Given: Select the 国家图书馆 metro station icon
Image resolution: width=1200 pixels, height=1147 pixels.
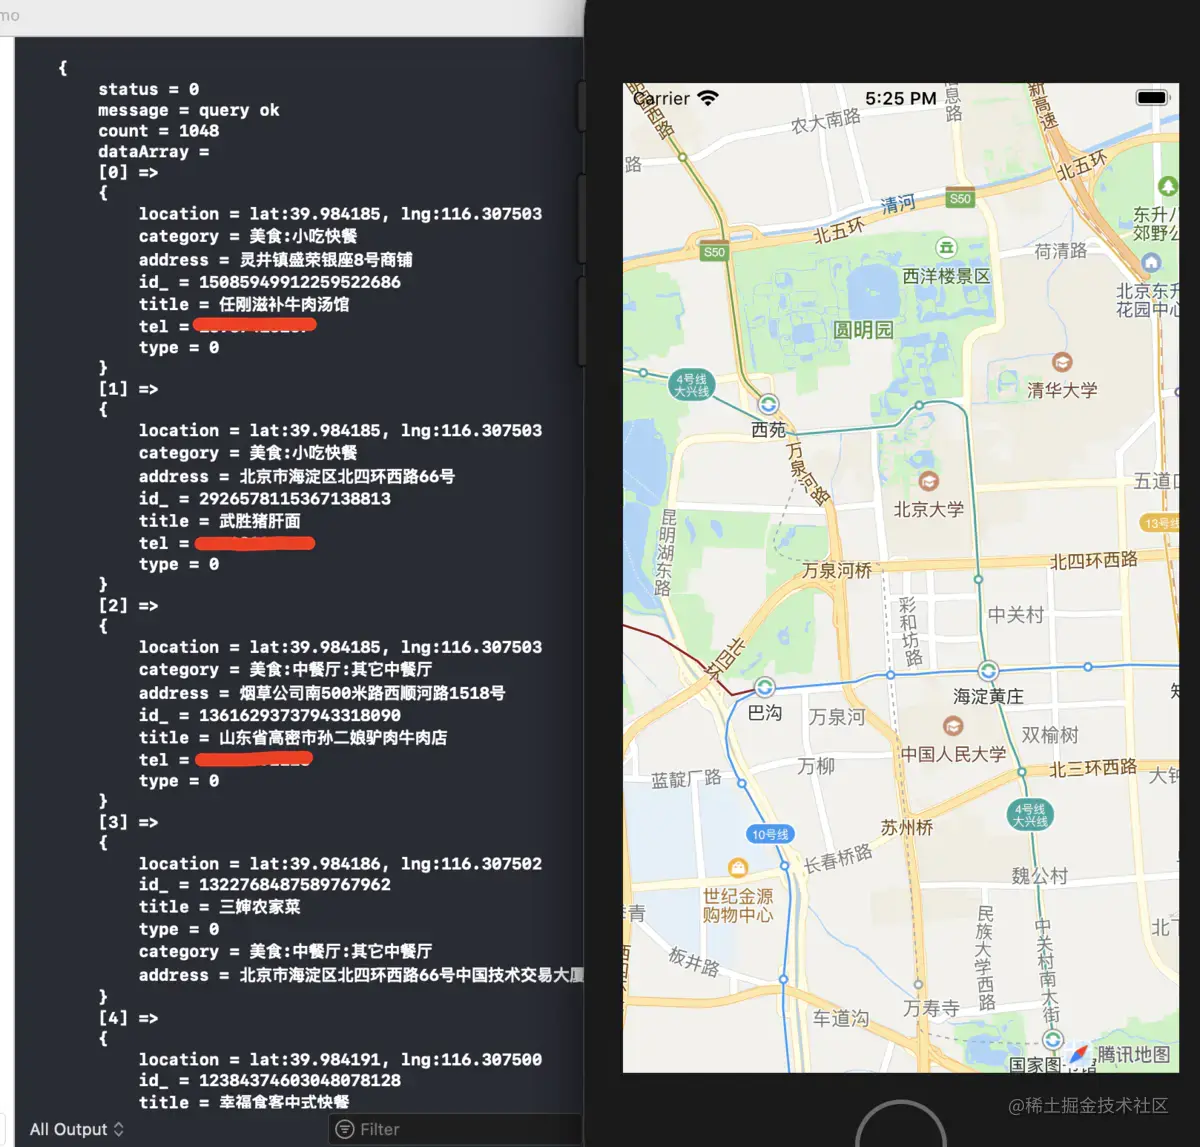Looking at the screenshot, I should (1052, 1041).
